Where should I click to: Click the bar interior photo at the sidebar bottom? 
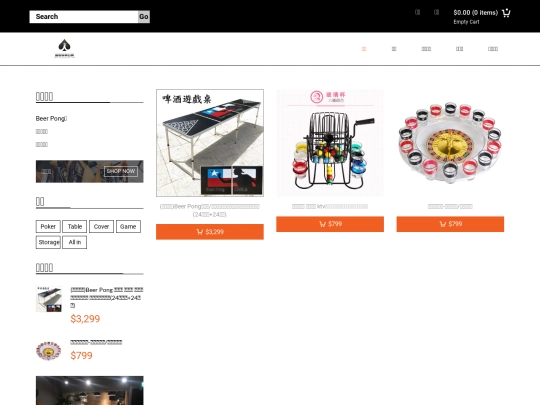coord(90,391)
